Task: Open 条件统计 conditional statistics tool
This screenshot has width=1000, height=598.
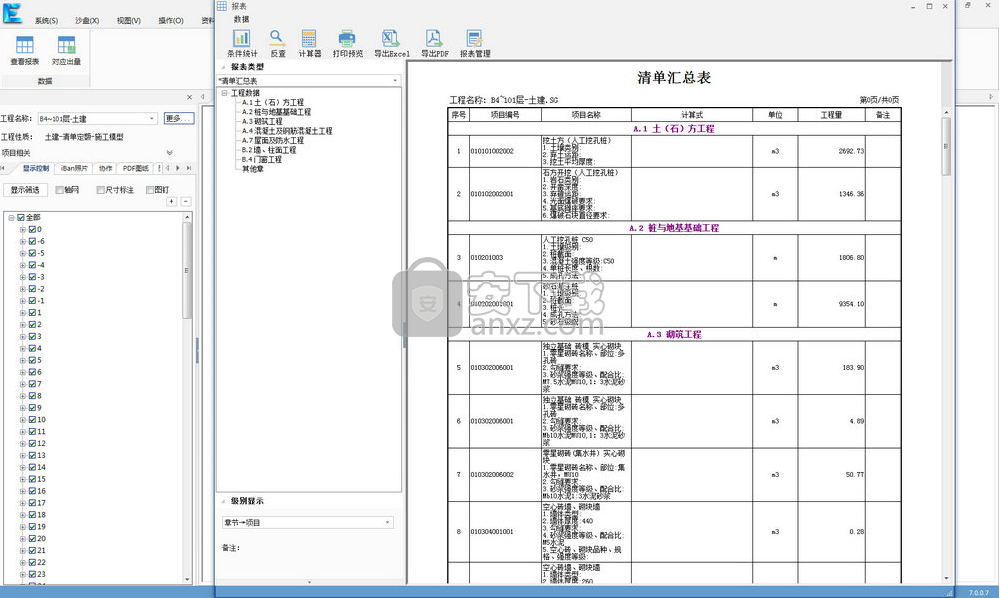Action: pyautogui.click(x=242, y=43)
